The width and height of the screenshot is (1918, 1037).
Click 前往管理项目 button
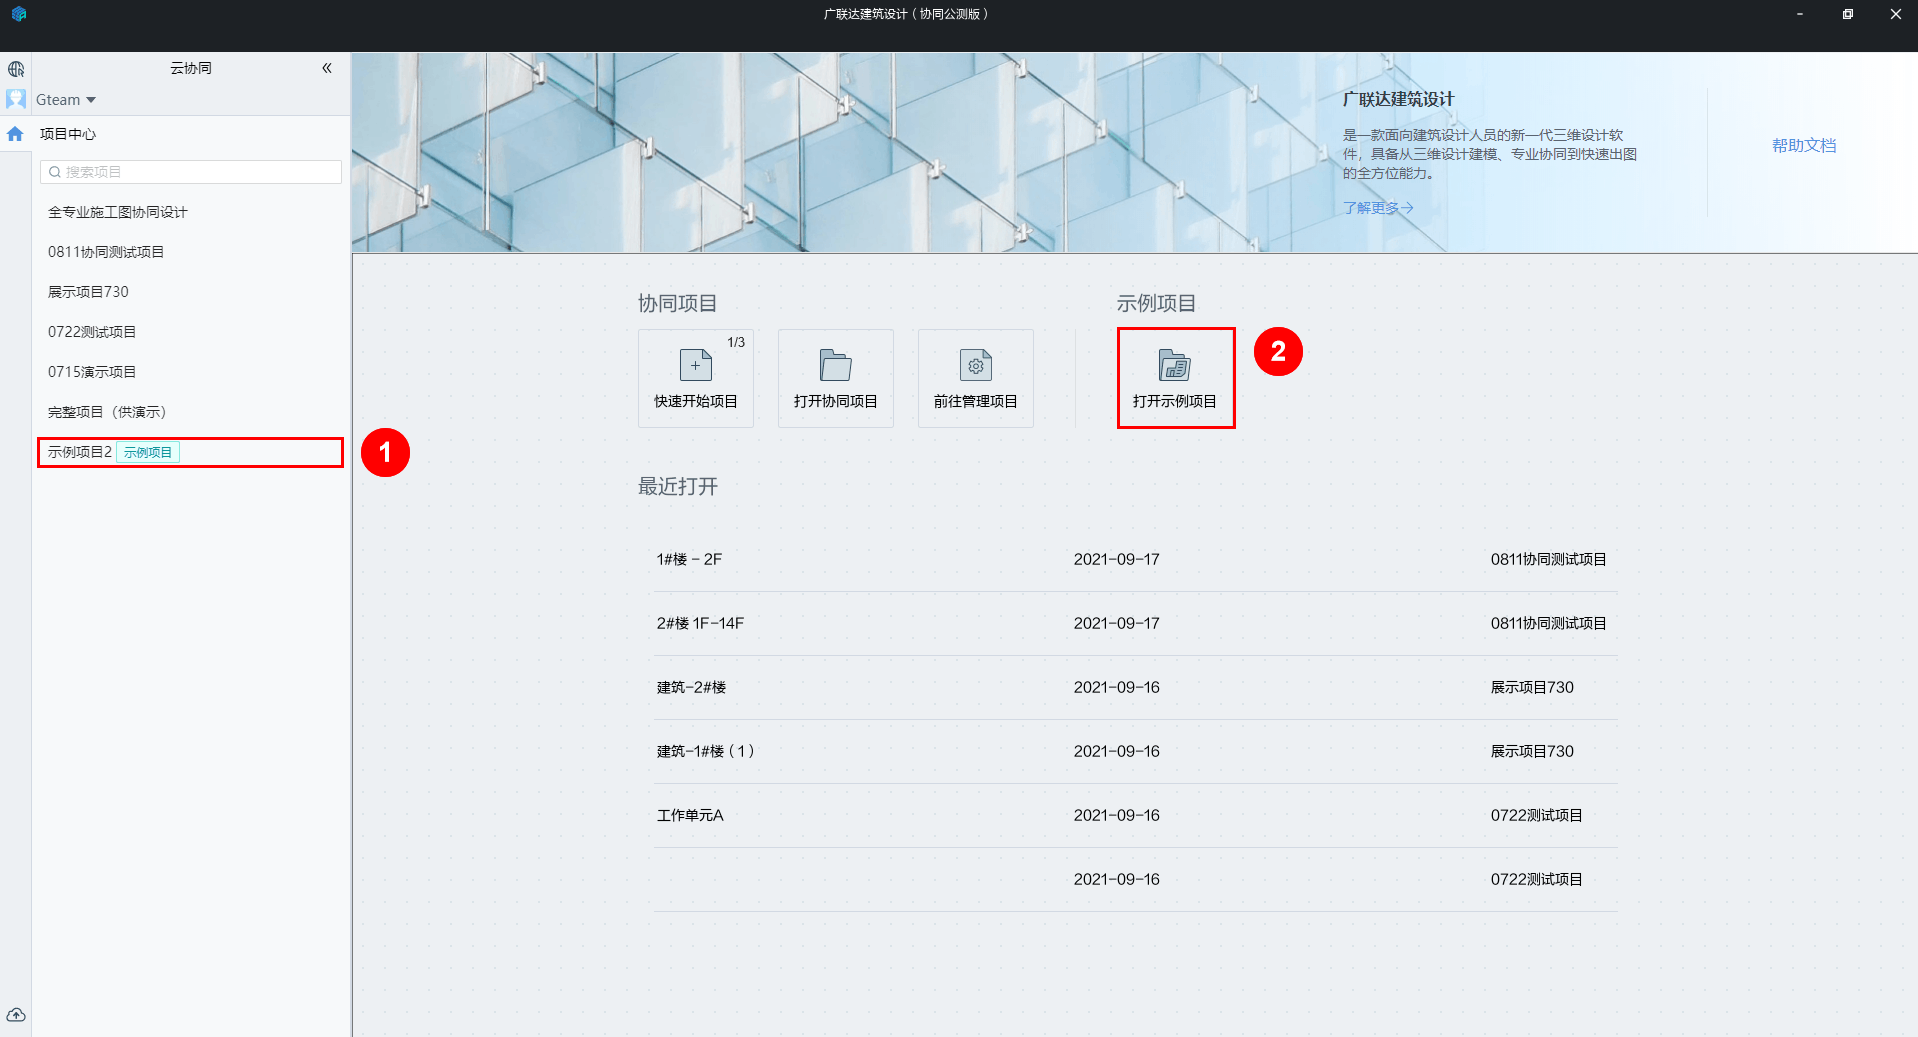[x=976, y=379]
